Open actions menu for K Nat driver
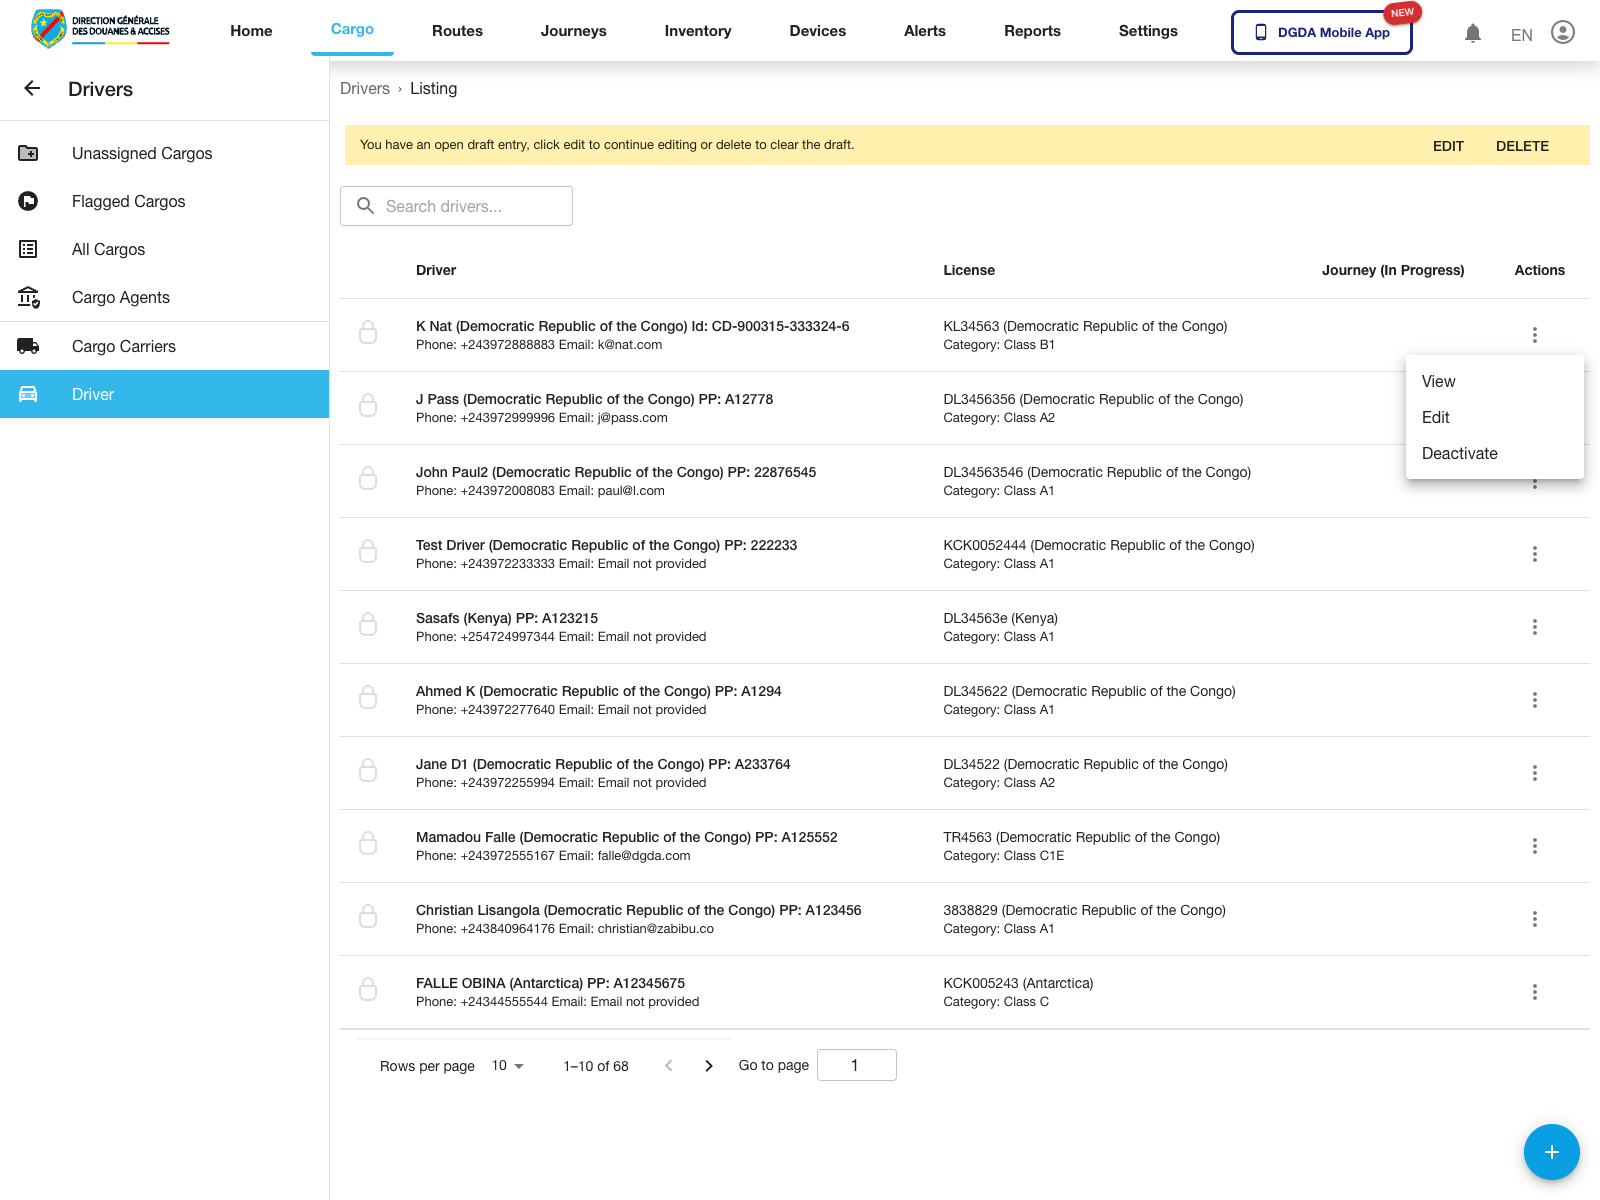Viewport: 1600px width, 1200px height. 1534,335
